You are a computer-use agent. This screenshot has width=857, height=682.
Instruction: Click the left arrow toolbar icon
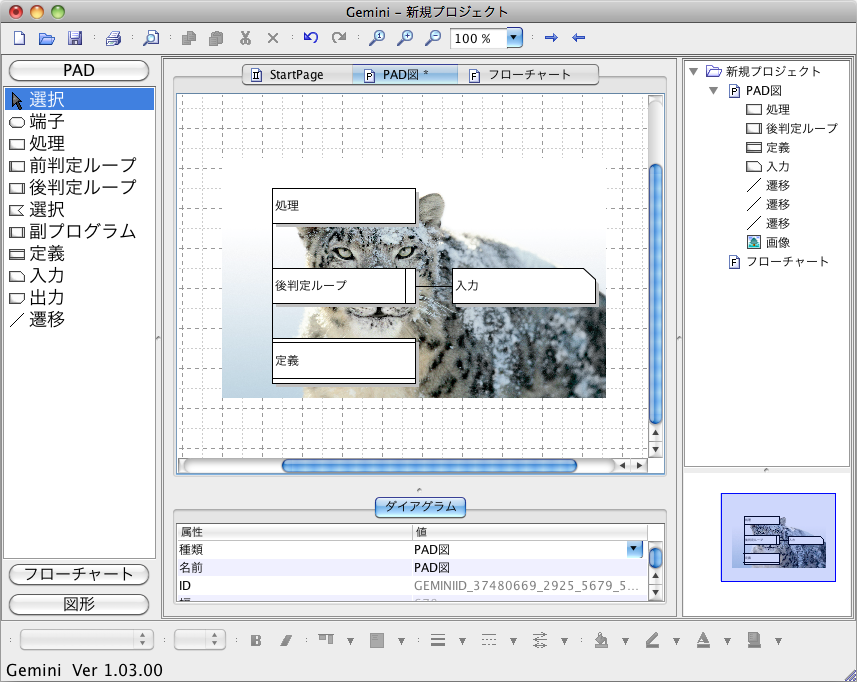578,38
